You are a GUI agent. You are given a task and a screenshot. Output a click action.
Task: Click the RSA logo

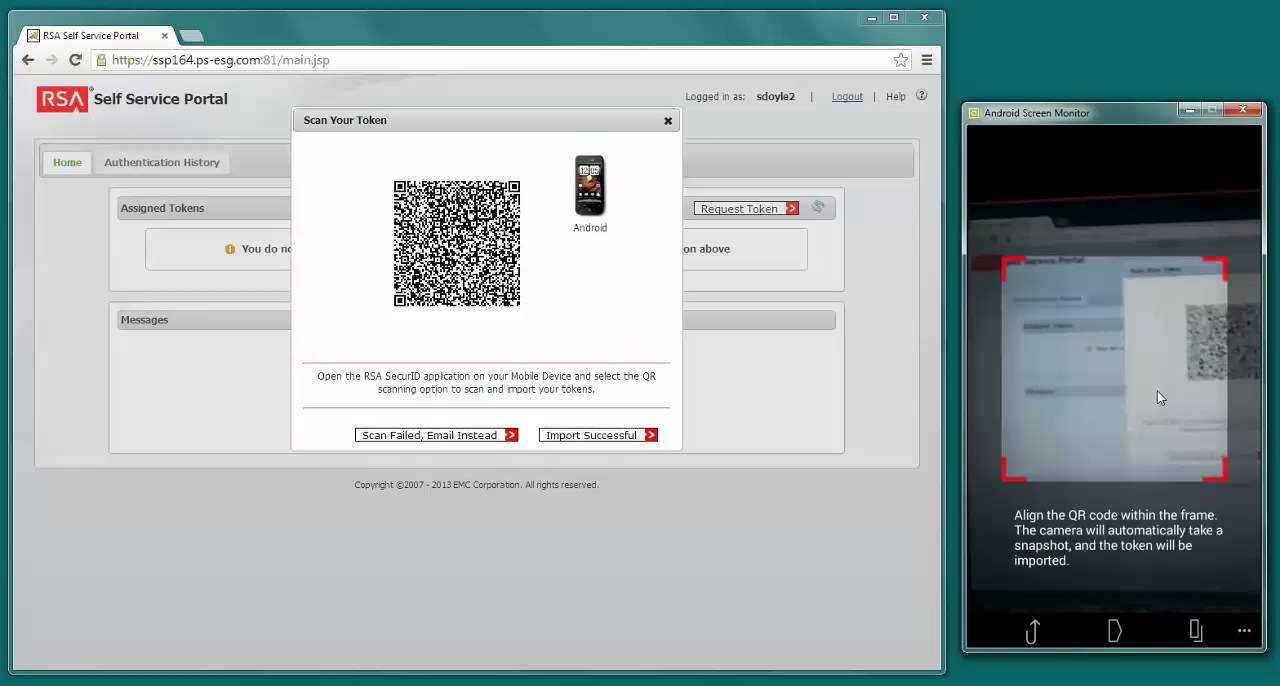pyautogui.click(x=63, y=99)
